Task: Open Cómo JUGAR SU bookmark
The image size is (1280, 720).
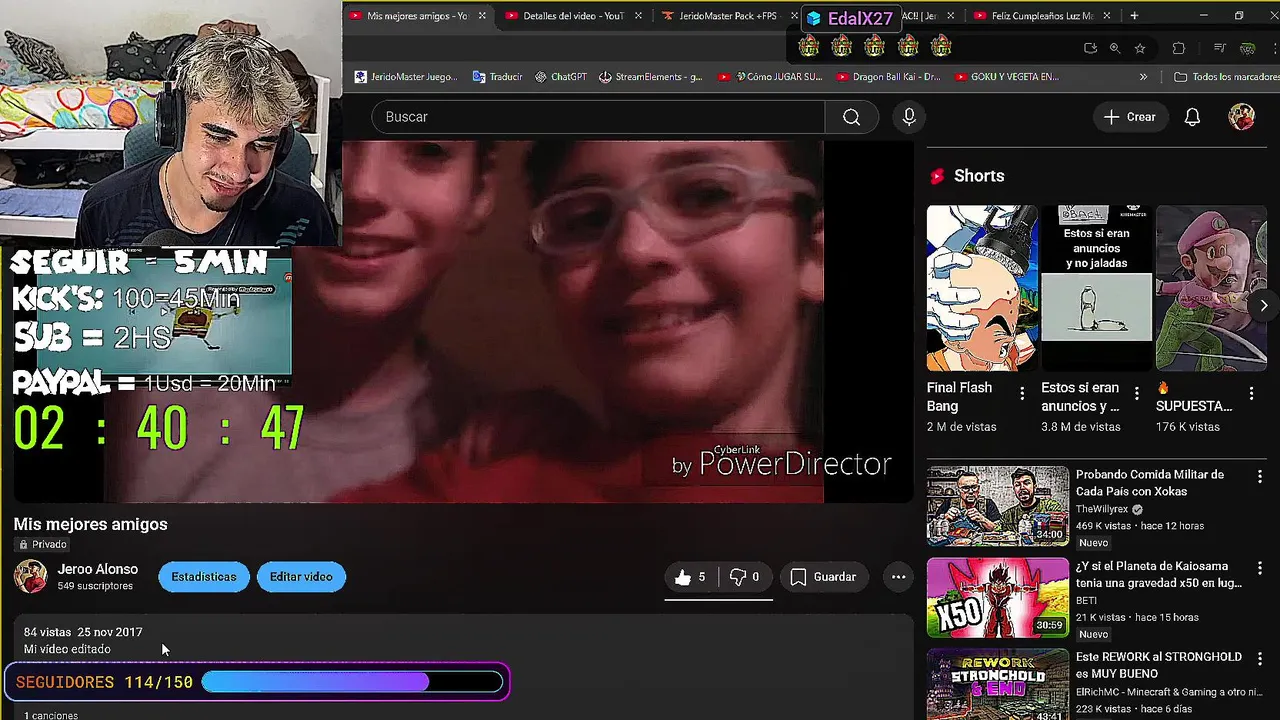Action: 770,77
